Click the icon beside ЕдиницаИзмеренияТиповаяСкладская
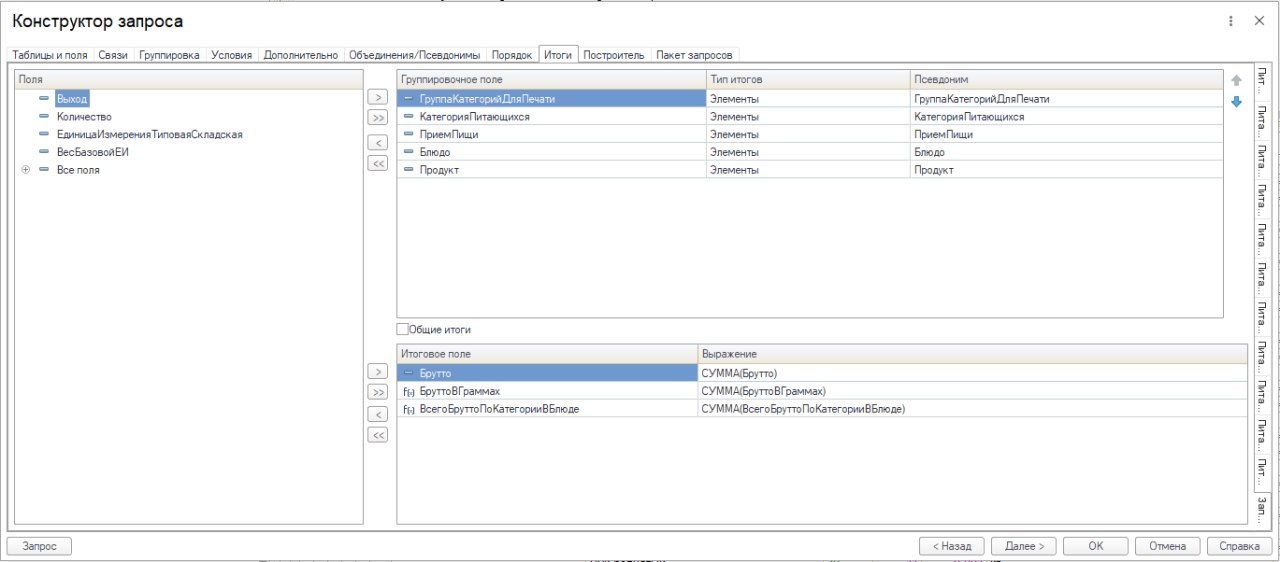This screenshot has height=562, width=1280. pyautogui.click(x=44, y=134)
